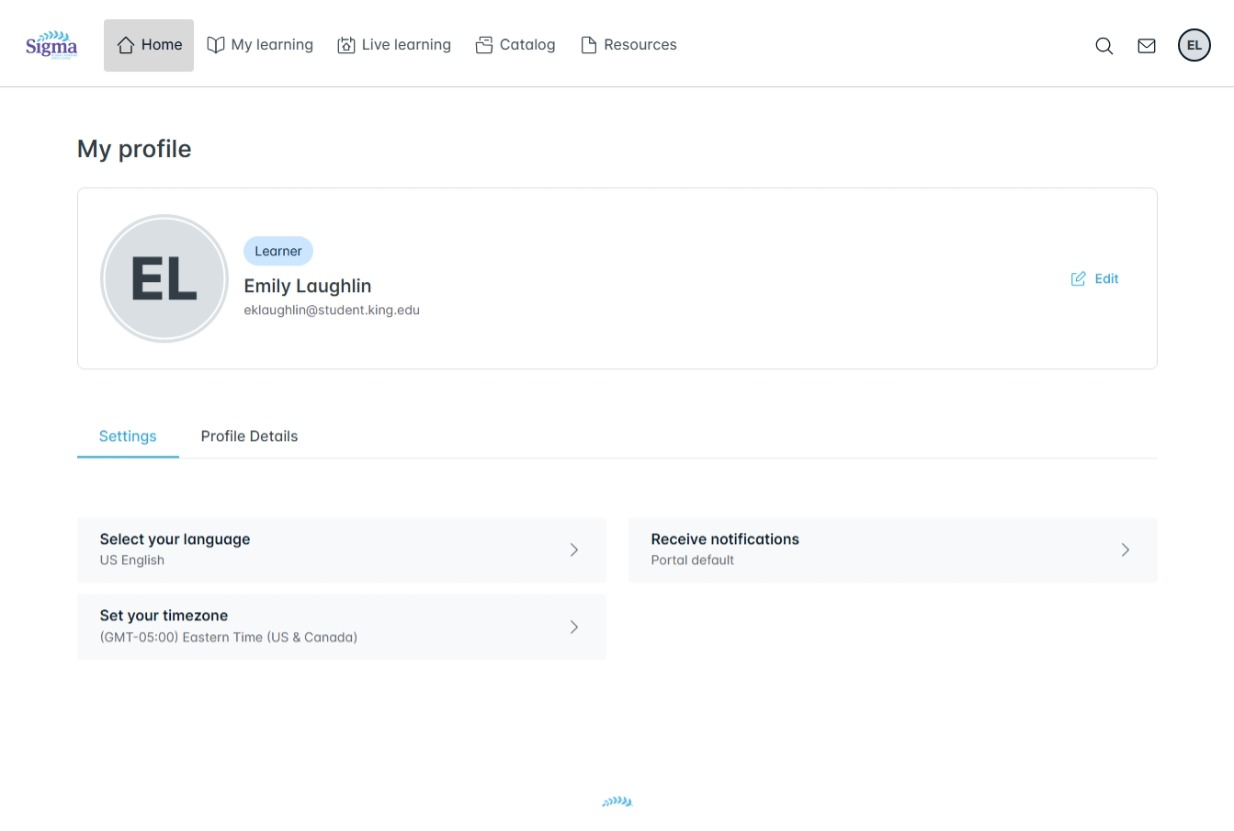The image size is (1234, 831).
Task: Select the Settings tab
Action: click(x=128, y=436)
